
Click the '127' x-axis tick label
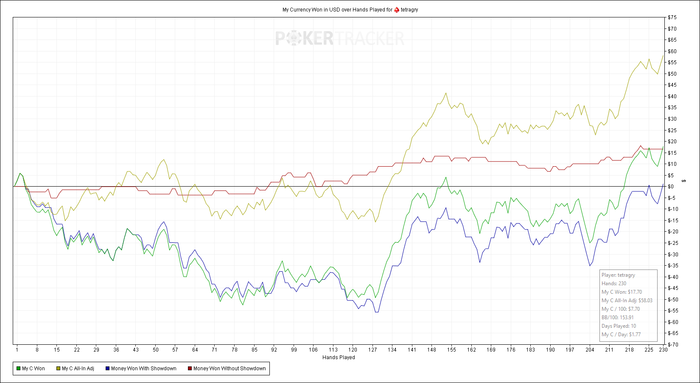tap(372, 350)
